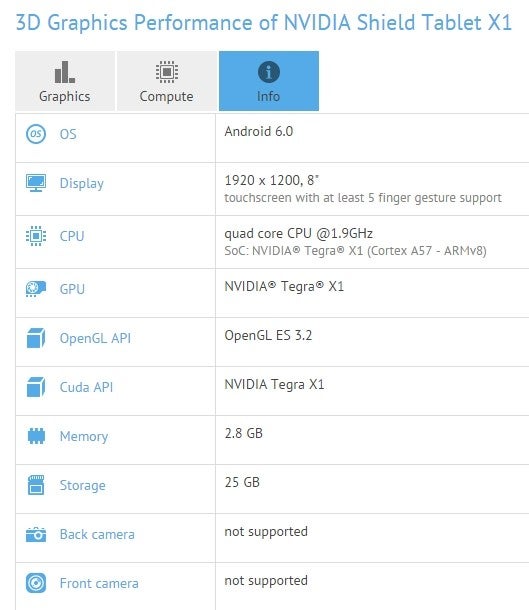Click the Cuda API cube icon
The height and width of the screenshot is (610, 529).
point(36,387)
